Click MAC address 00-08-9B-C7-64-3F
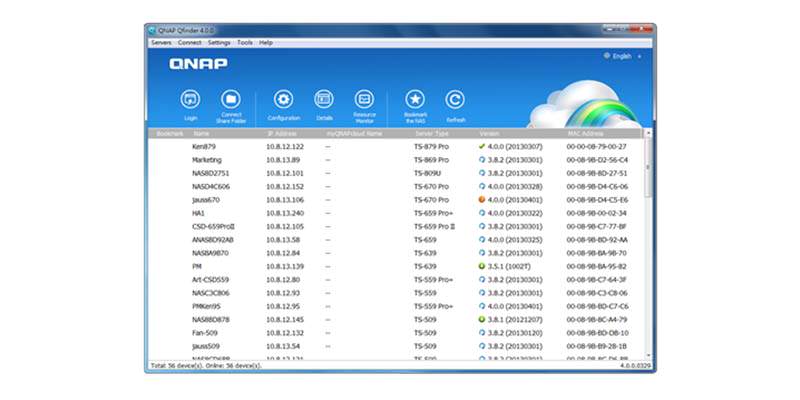 pyautogui.click(x=596, y=280)
